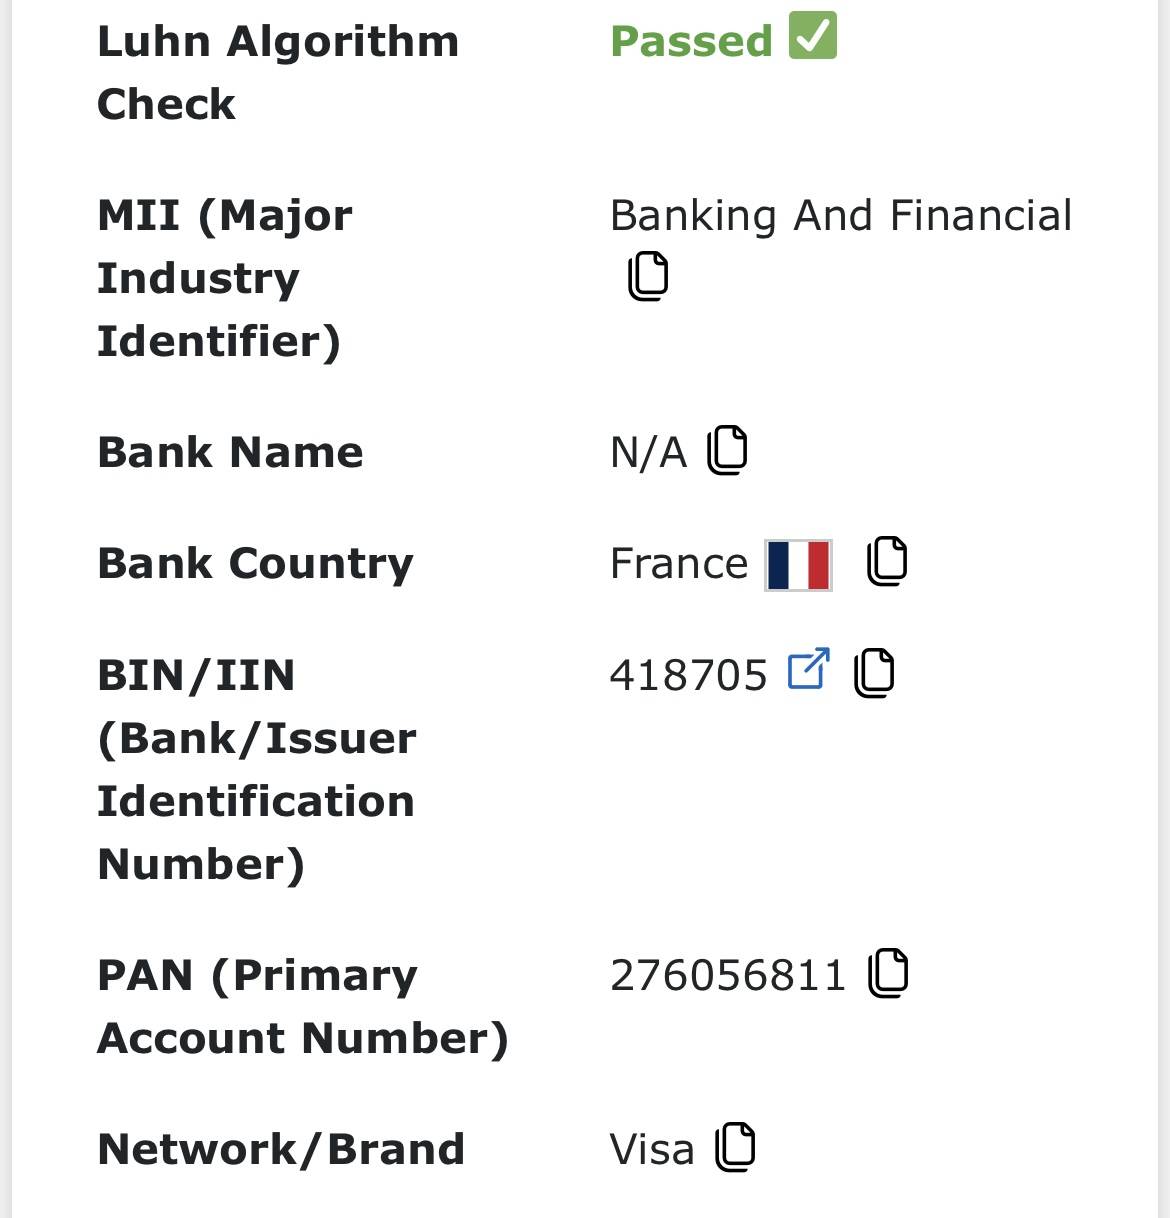1170x1218 pixels.
Task: Click the Banking And Financial text
Action: [x=841, y=216]
